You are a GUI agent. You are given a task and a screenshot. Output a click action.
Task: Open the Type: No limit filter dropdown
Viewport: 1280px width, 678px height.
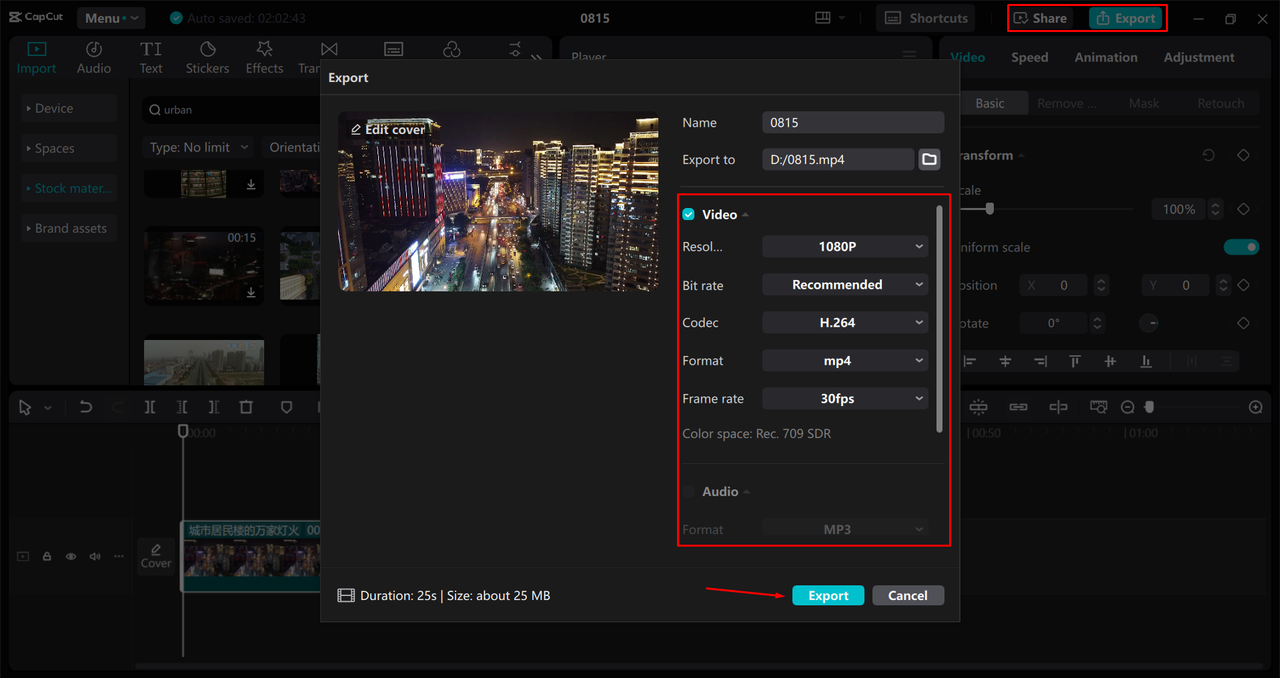198,147
